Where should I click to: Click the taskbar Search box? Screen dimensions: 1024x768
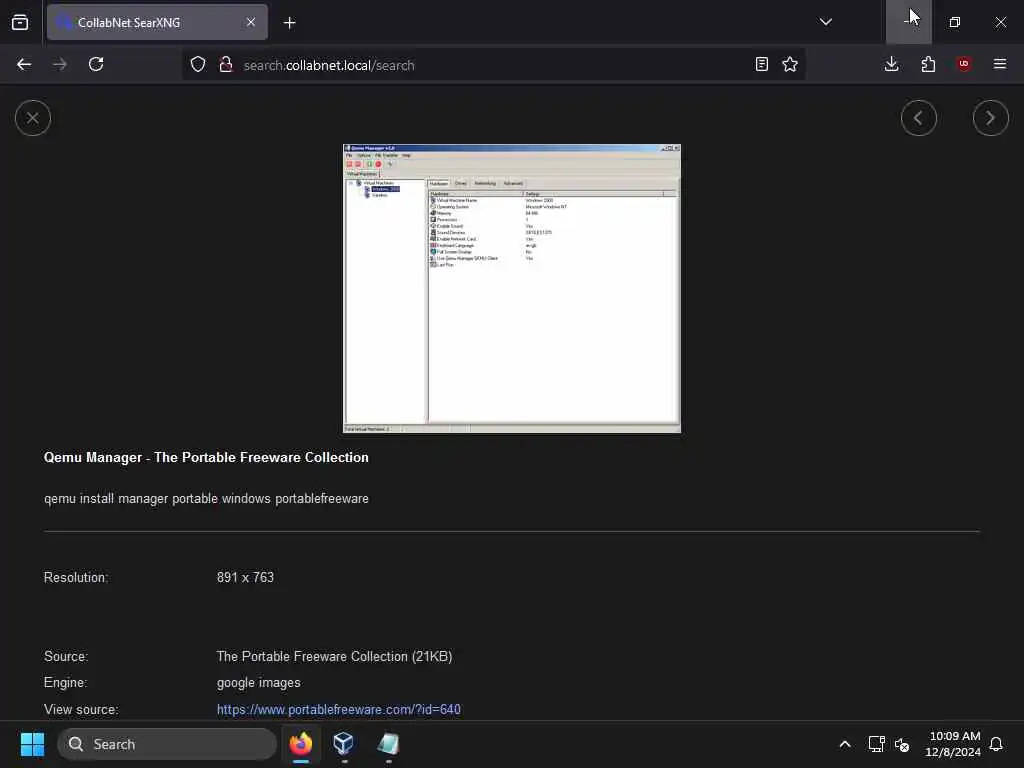[167, 744]
